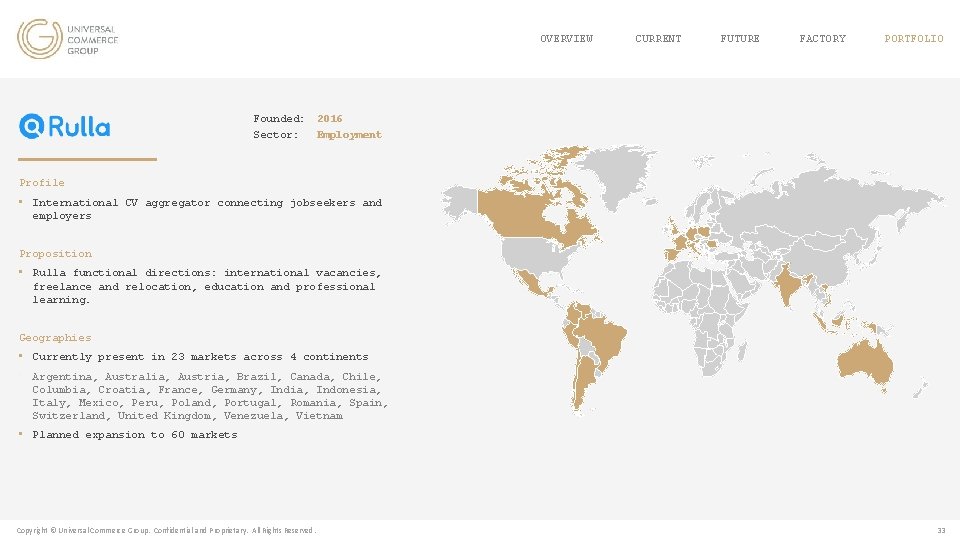Click the Founded: label
The height and width of the screenshot is (540, 960).
pyautogui.click(x=279, y=119)
